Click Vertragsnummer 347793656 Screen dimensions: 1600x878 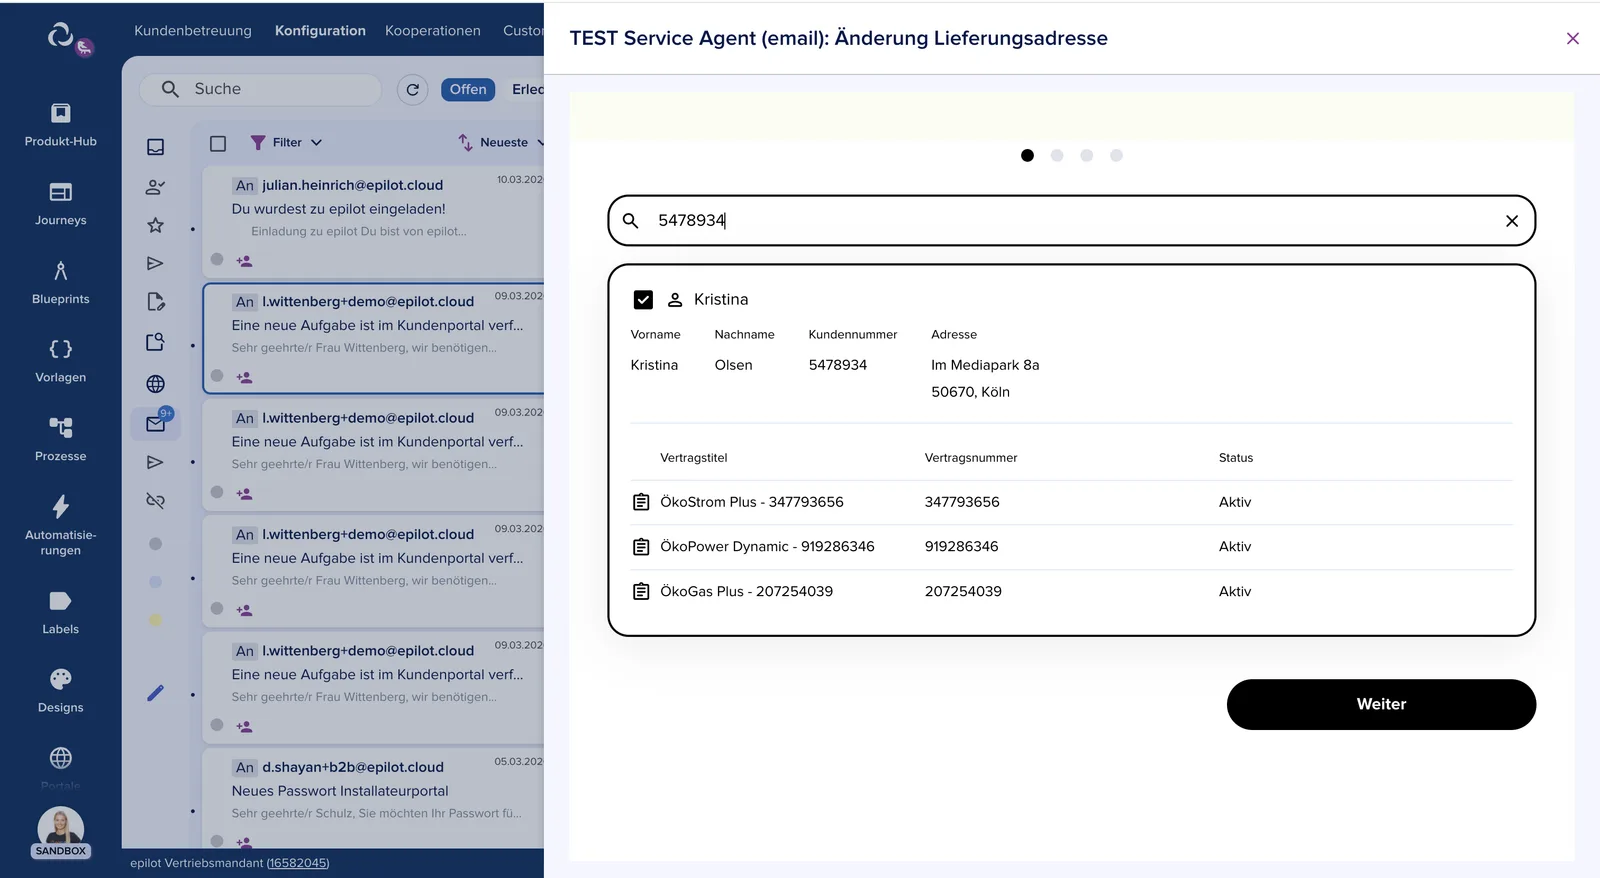pos(961,502)
